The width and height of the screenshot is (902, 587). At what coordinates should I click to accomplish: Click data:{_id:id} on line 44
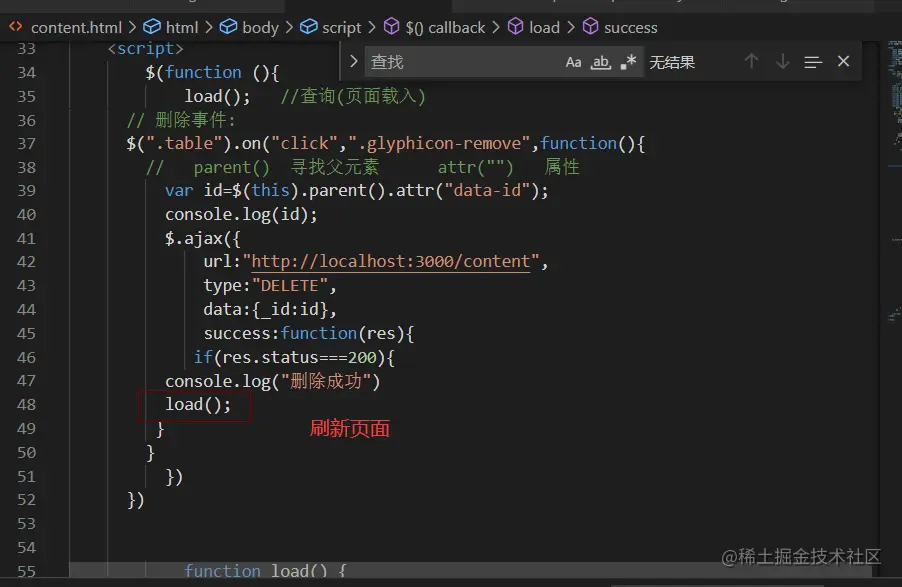pyautogui.click(x=265, y=310)
